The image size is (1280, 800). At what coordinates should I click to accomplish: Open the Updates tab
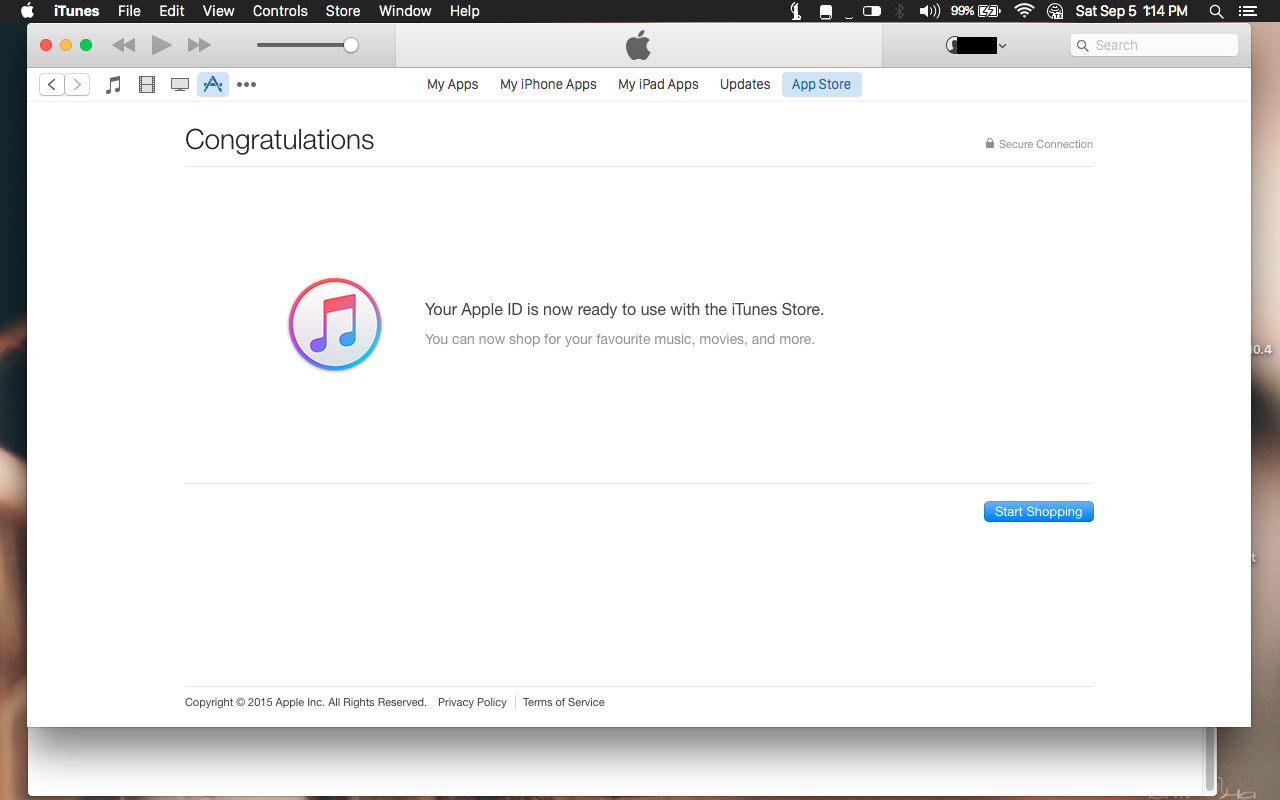tap(745, 85)
